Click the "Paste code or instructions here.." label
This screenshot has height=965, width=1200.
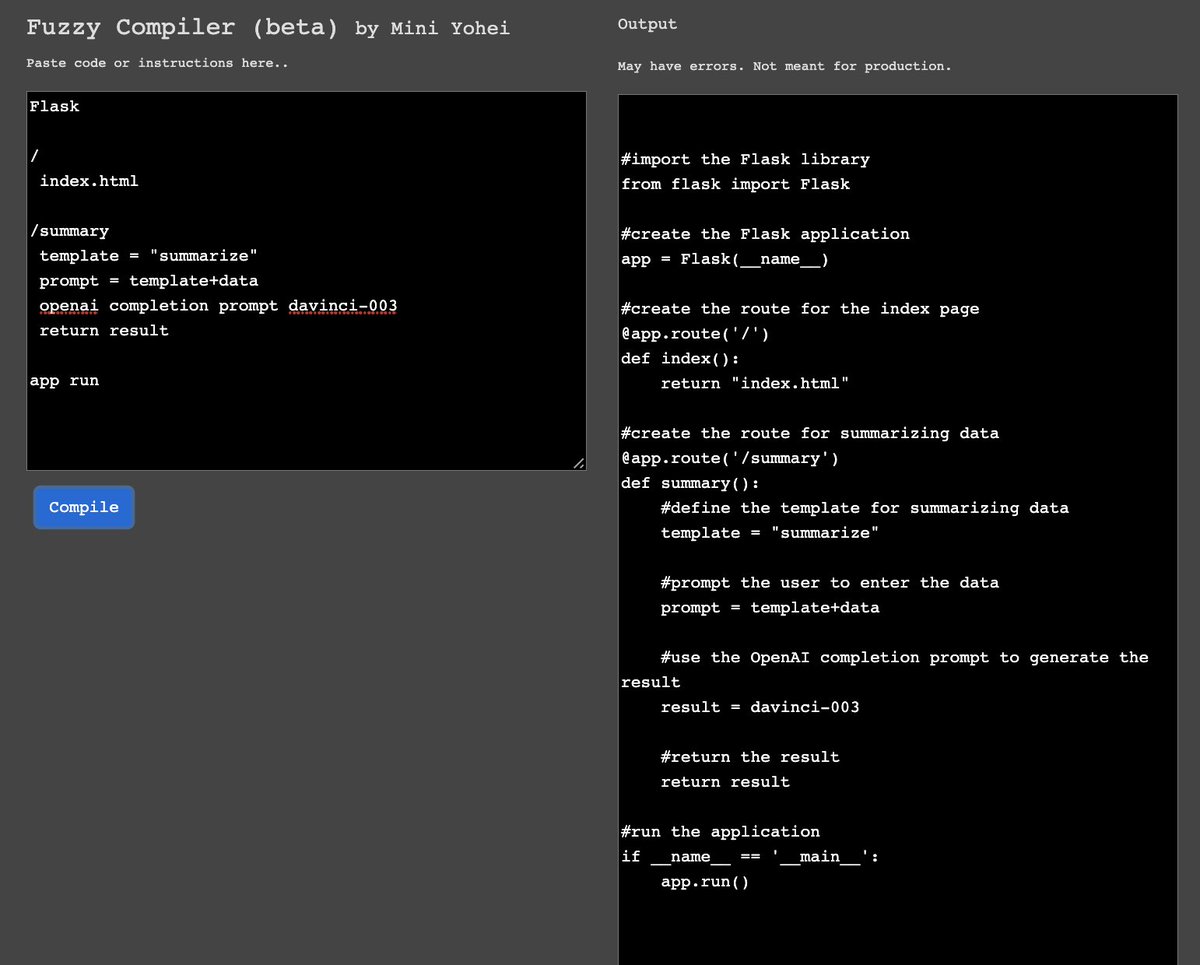(156, 62)
